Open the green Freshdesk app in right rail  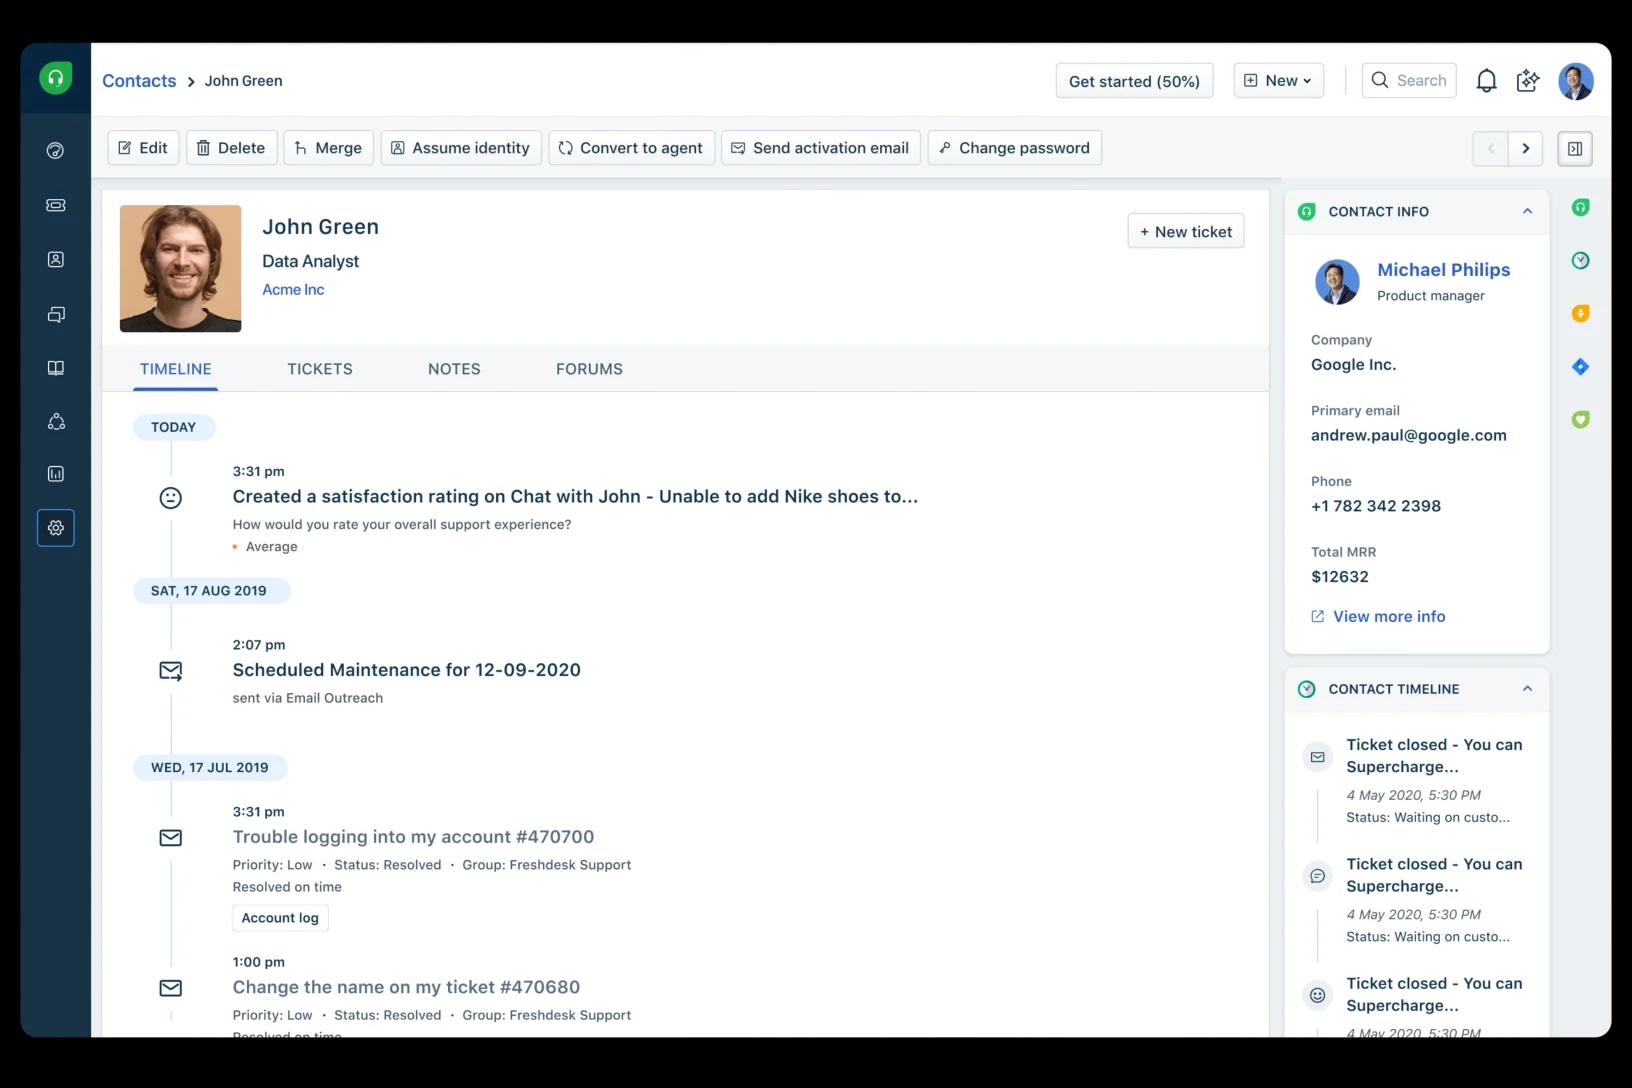(x=1580, y=207)
